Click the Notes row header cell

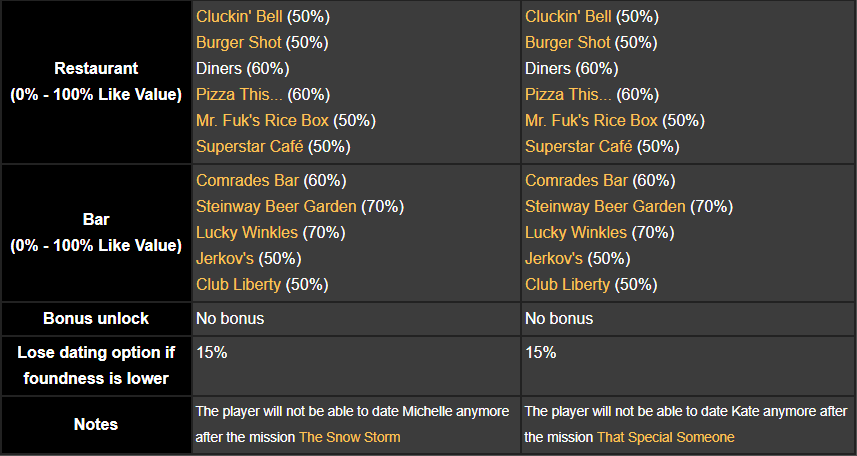pos(96,425)
